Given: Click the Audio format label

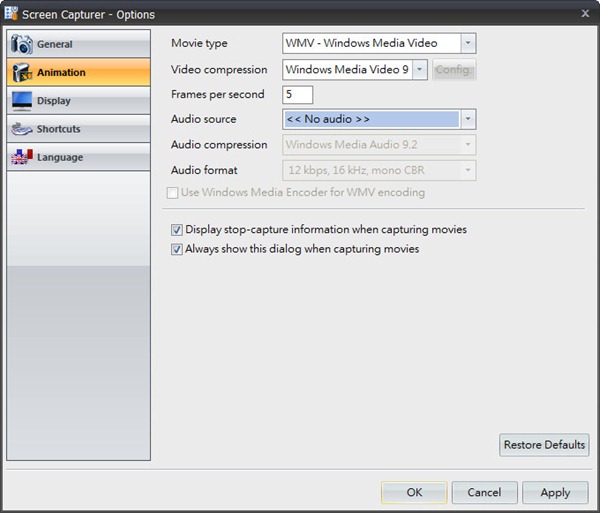Looking at the screenshot, I should coord(204,170).
